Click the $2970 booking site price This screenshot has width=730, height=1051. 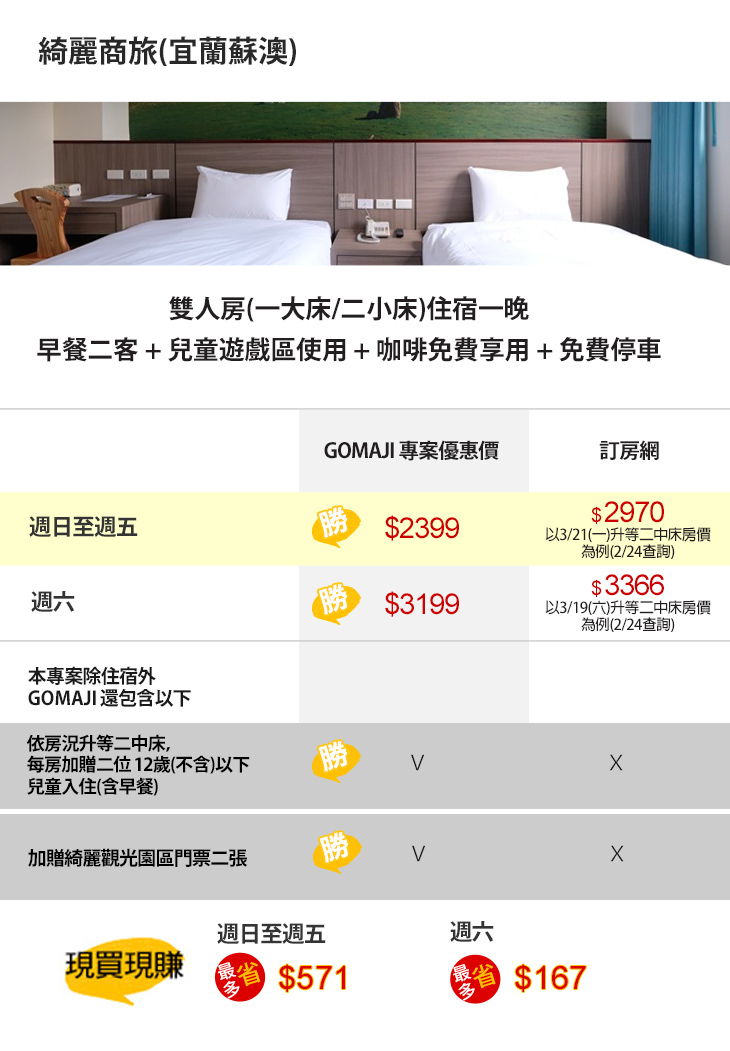[x=628, y=513]
